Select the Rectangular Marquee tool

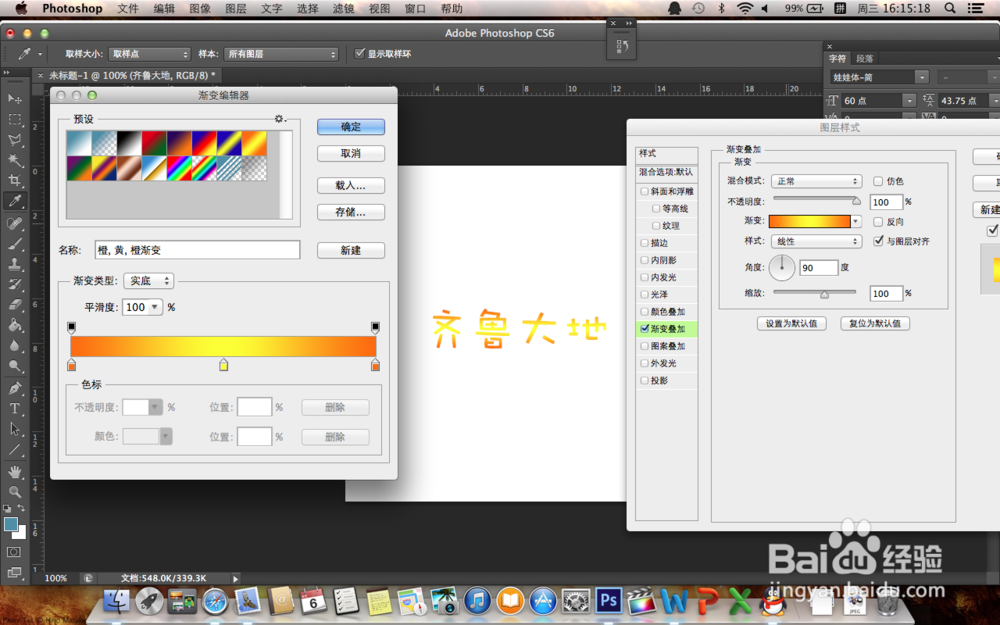pyautogui.click(x=14, y=119)
